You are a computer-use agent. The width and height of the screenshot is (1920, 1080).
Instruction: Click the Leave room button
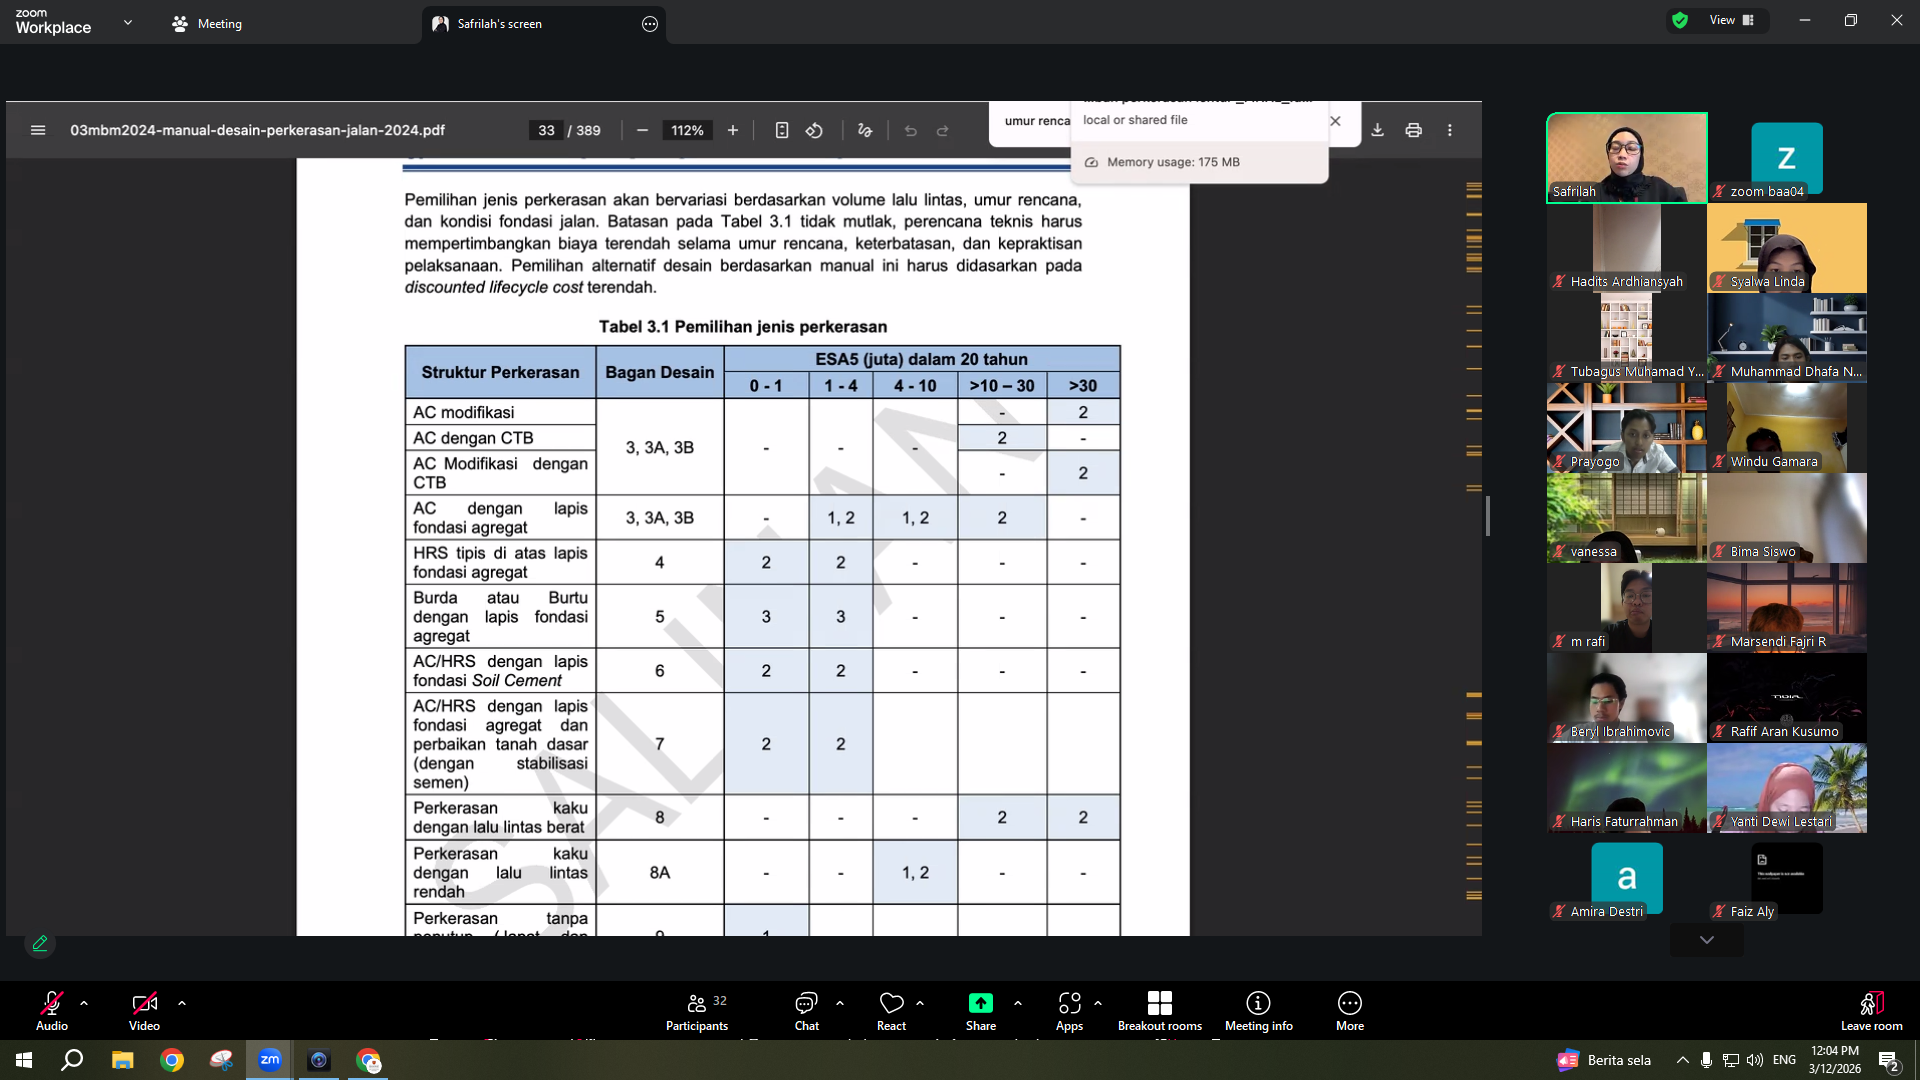point(1871,1010)
